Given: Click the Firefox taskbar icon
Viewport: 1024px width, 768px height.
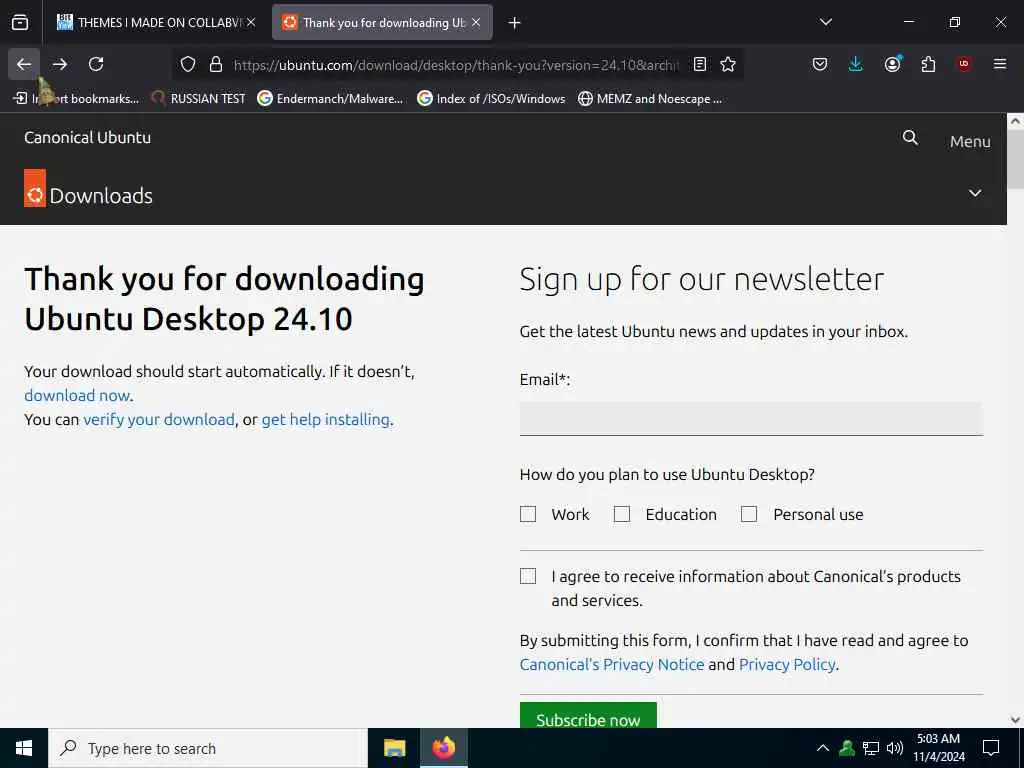Looking at the screenshot, I should coord(443,748).
